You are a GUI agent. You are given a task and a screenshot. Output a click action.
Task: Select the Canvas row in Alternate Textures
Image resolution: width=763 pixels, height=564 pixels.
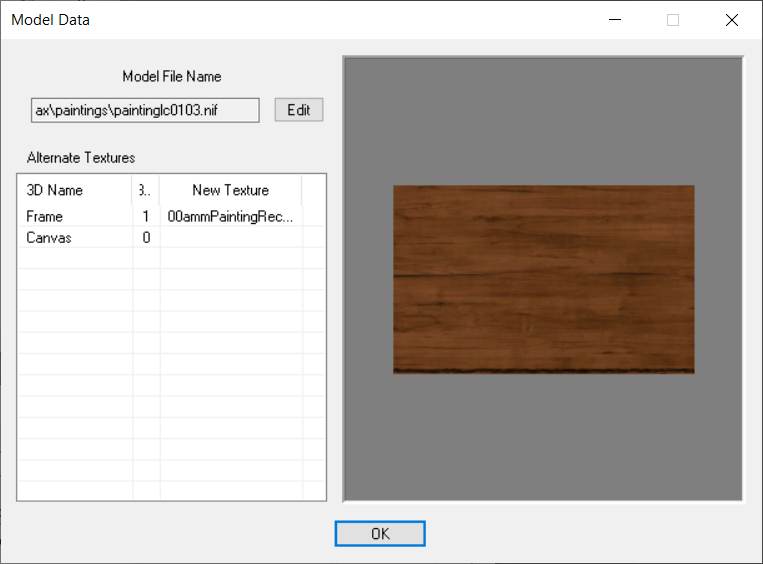[x=171, y=237]
